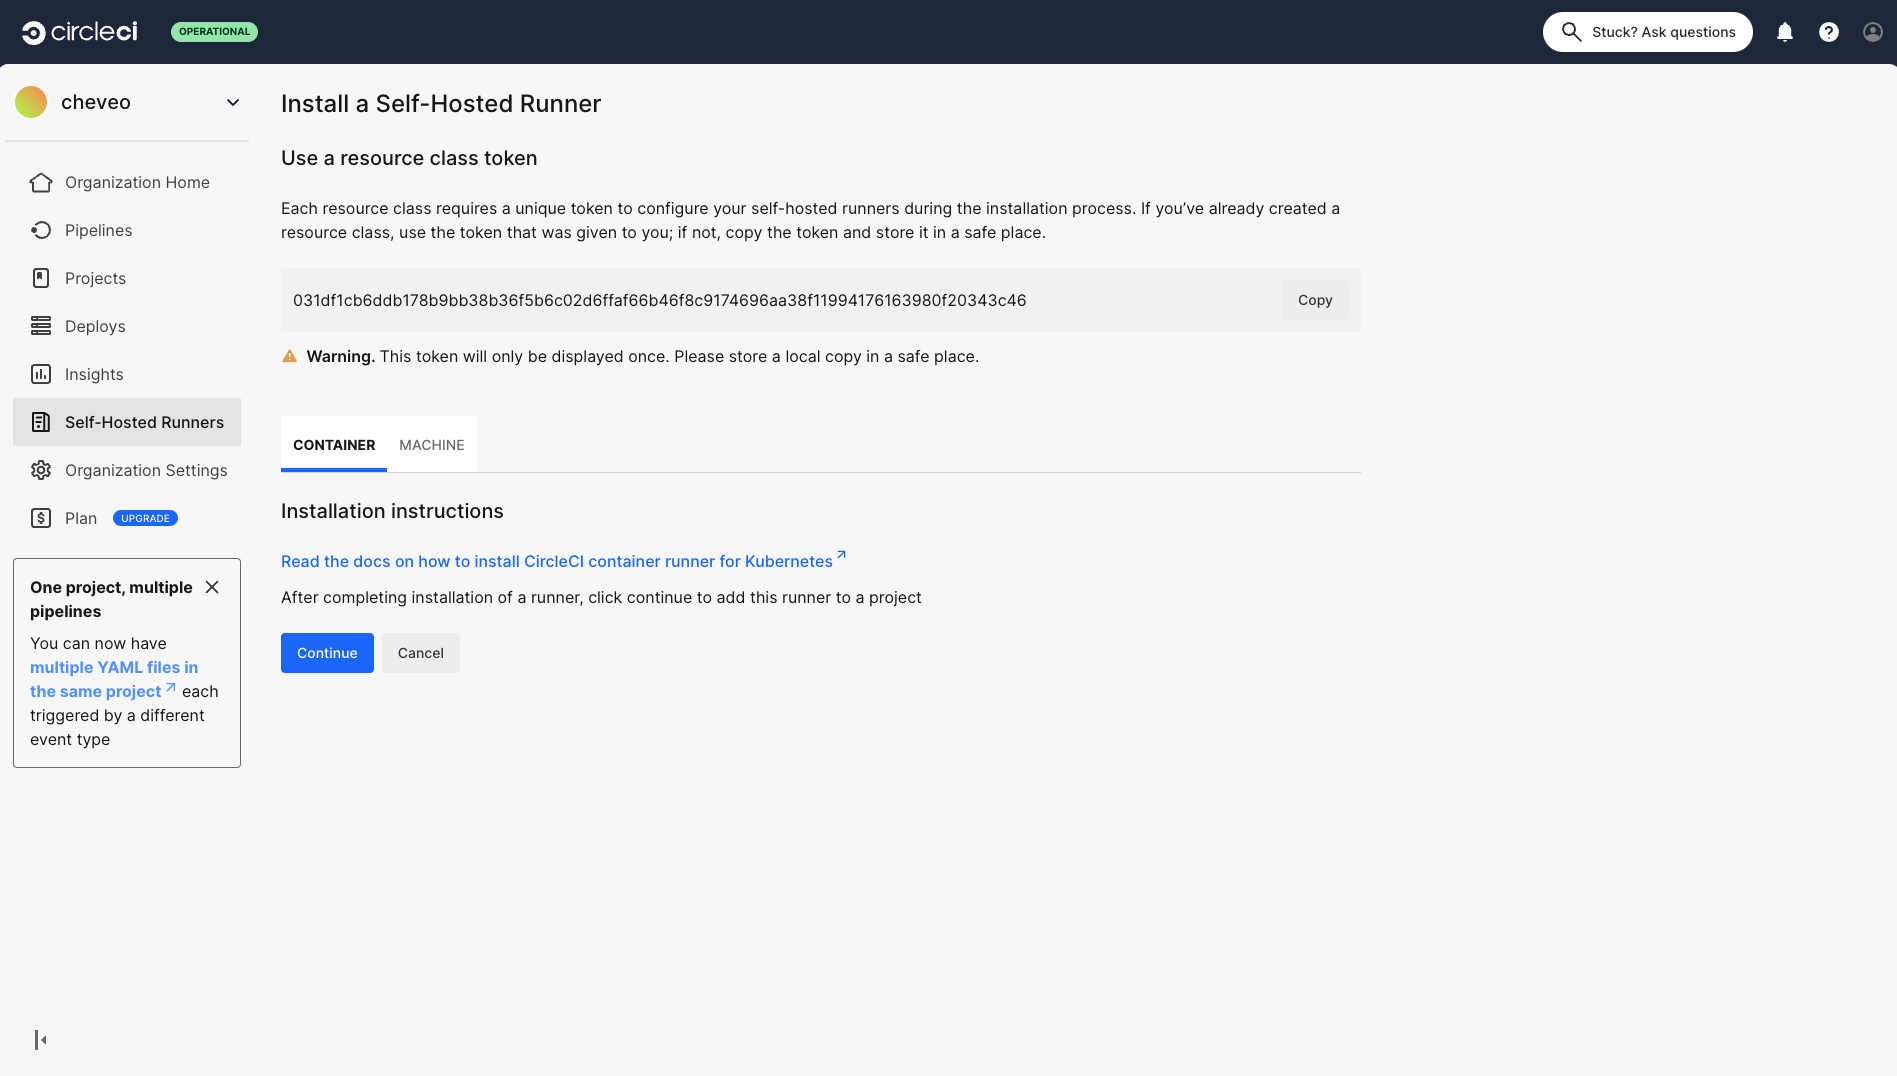Expand the cheveo organization dropdown
The width and height of the screenshot is (1897, 1076).
click(232, 102)
